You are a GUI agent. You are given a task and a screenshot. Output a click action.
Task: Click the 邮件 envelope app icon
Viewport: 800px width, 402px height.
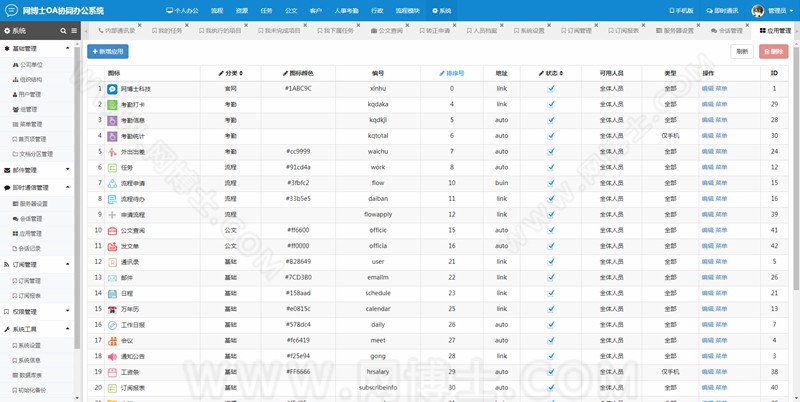click(112, 278)
